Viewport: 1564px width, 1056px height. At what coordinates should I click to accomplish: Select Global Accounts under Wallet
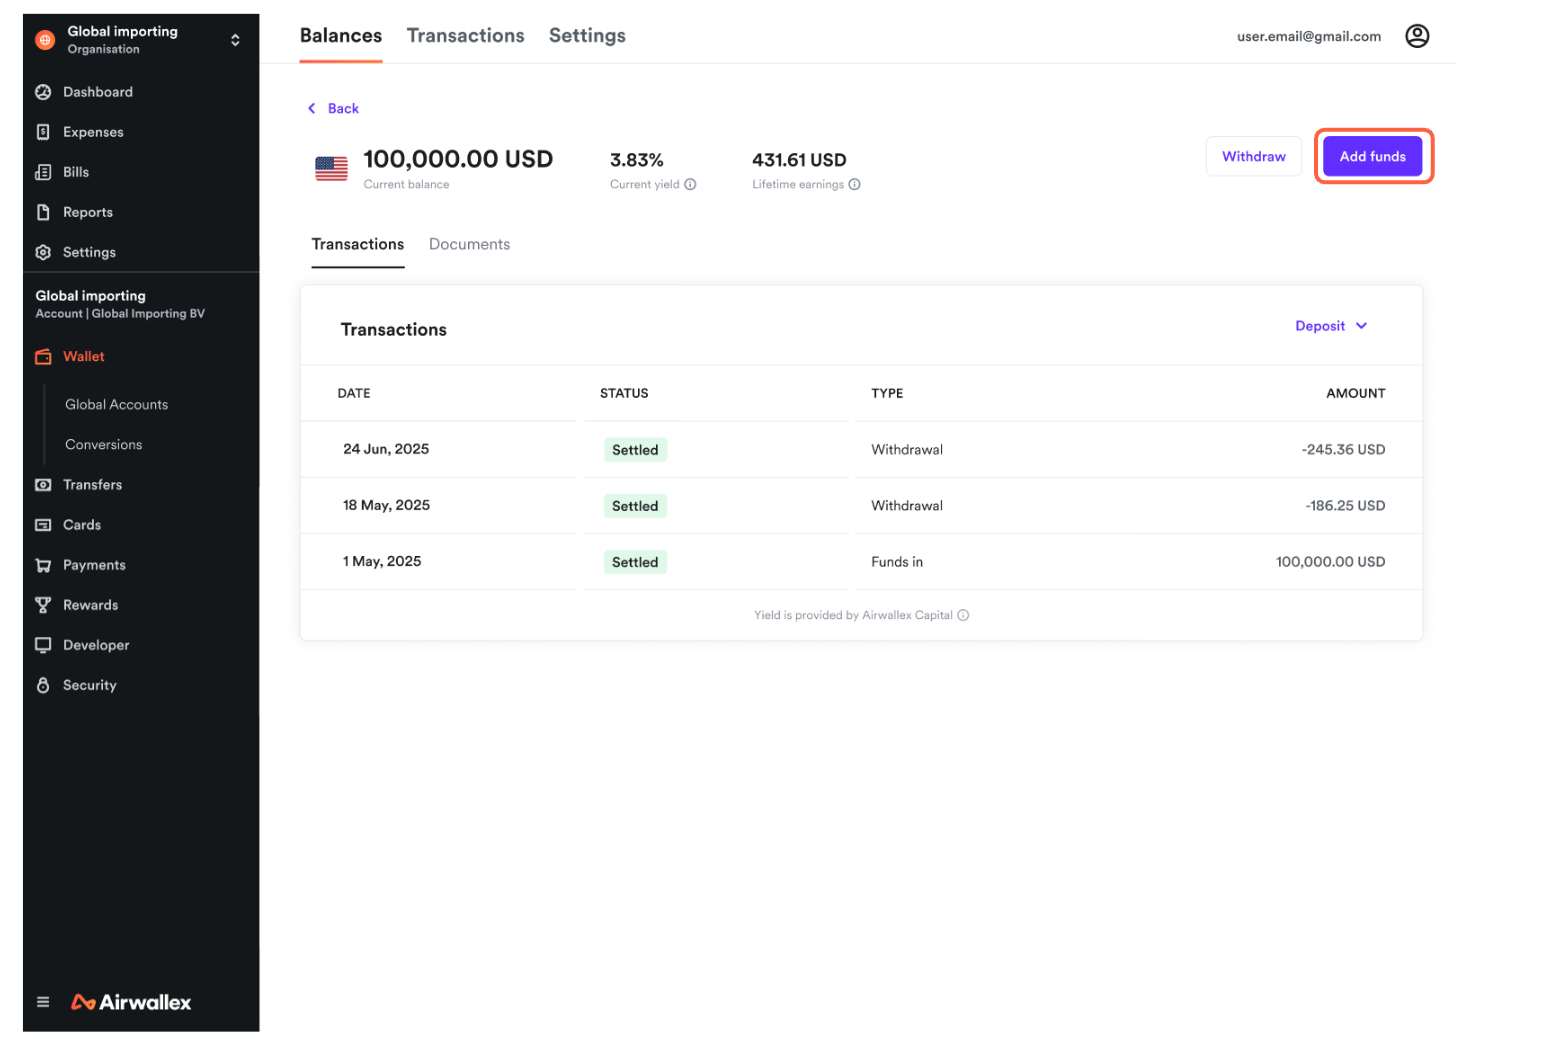point(116,405)
